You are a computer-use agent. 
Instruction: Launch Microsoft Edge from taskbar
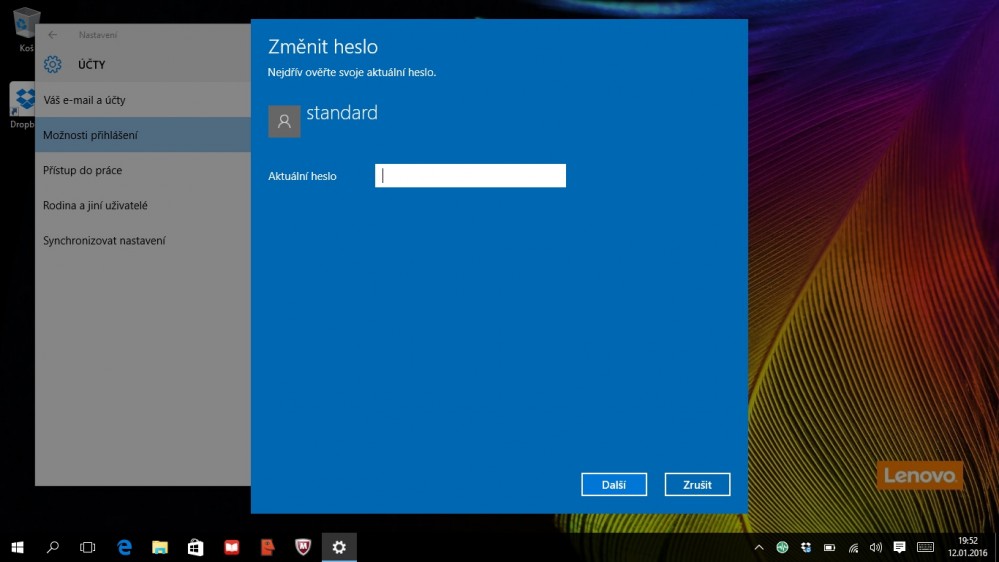[x=125, y=547]
